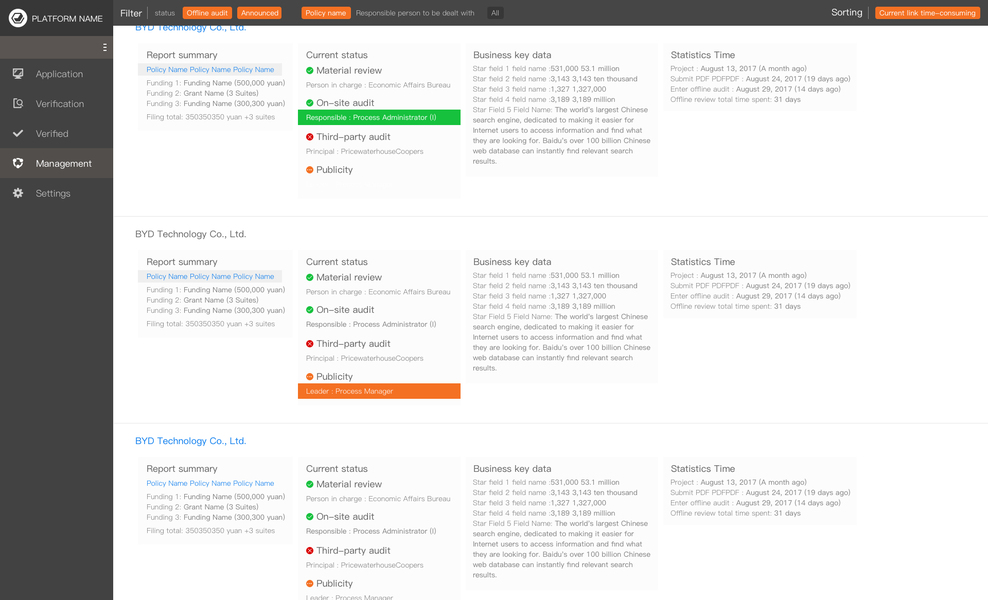Click the red Third-party audit status icon in the first card
The height and width of the screenshot is (600, 988).
pos(310,137)
